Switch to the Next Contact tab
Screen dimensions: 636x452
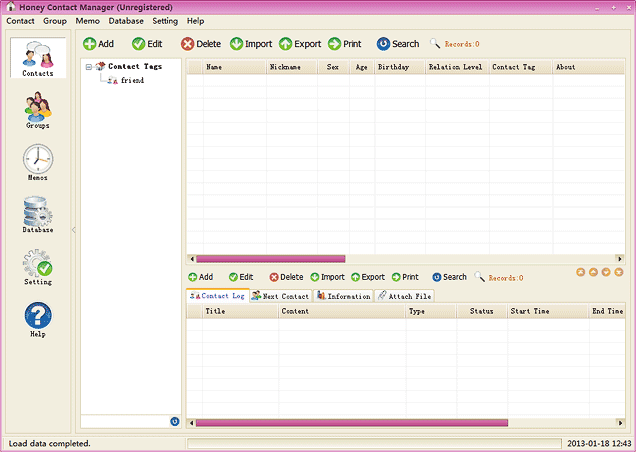click(x=280, y=296)
